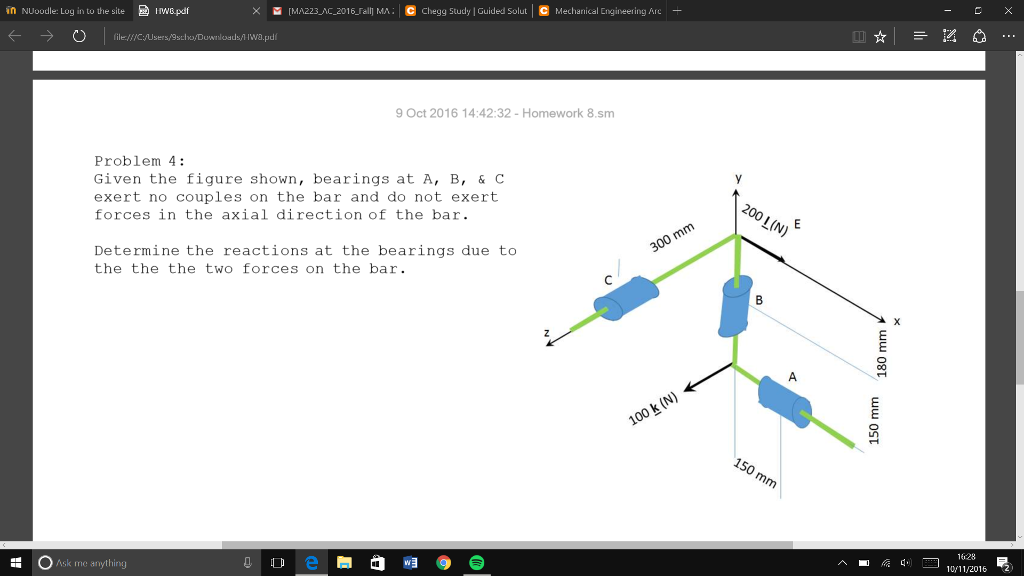Share the HW8.pdf page
Viewport: 1024px width, 576px height.
point(980,36)
